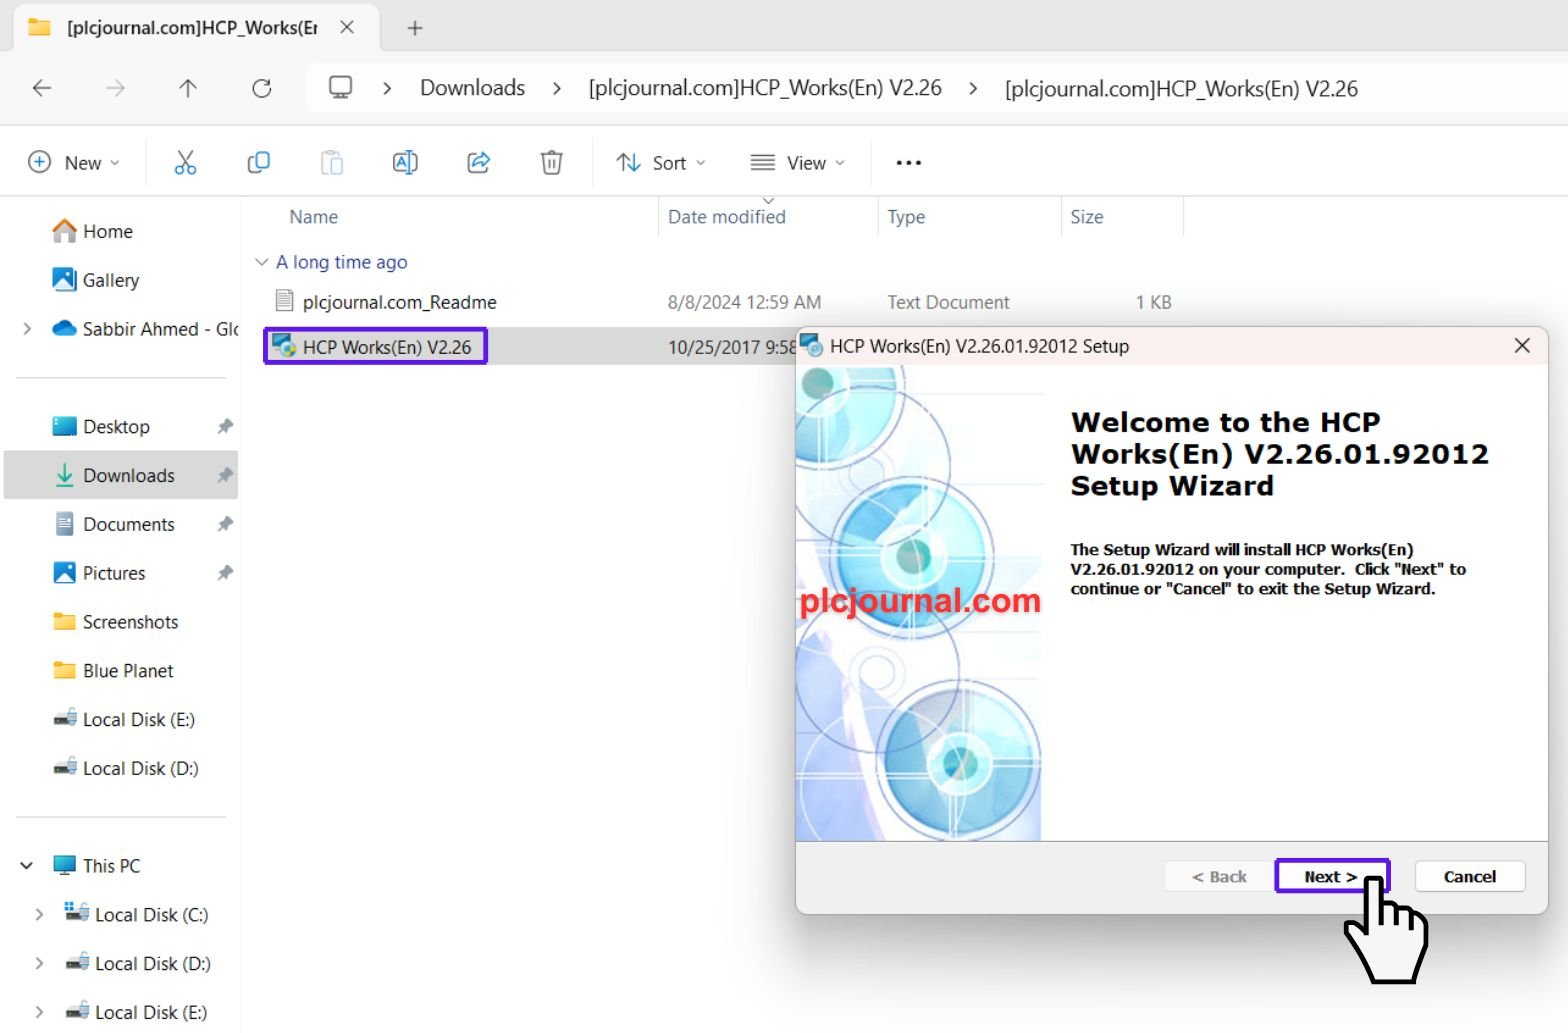Open the See more options menu

pos(908,162)
